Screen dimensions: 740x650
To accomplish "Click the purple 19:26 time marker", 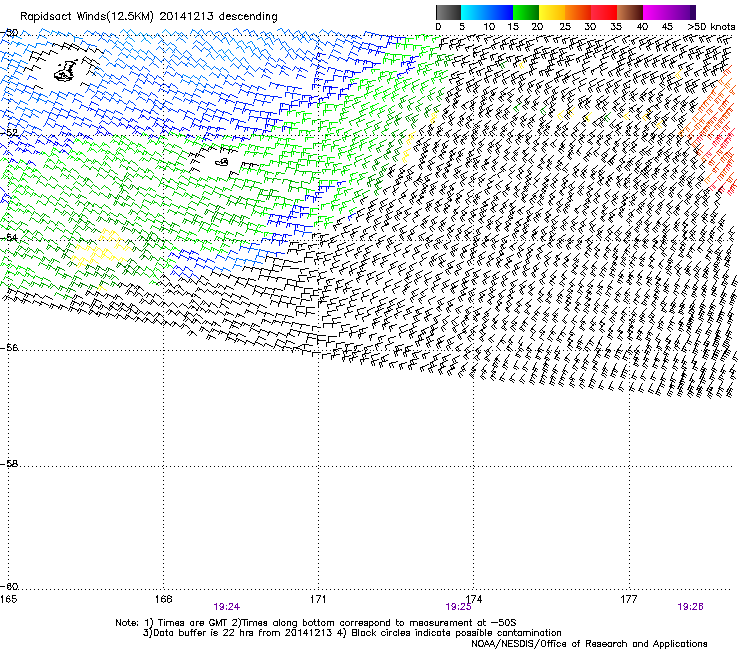I will coord(690,607).
